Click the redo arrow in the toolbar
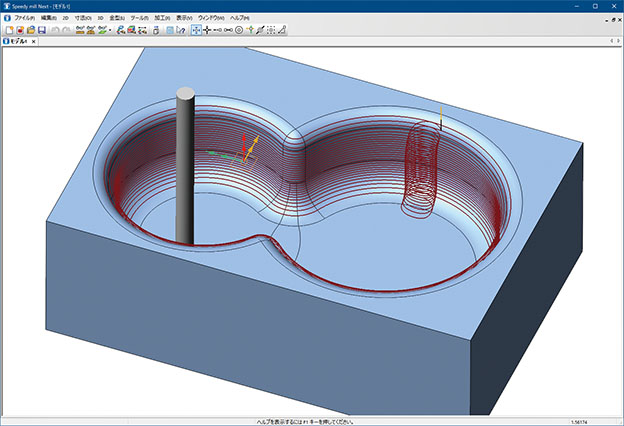624x426 pixels. coord(66,30)
